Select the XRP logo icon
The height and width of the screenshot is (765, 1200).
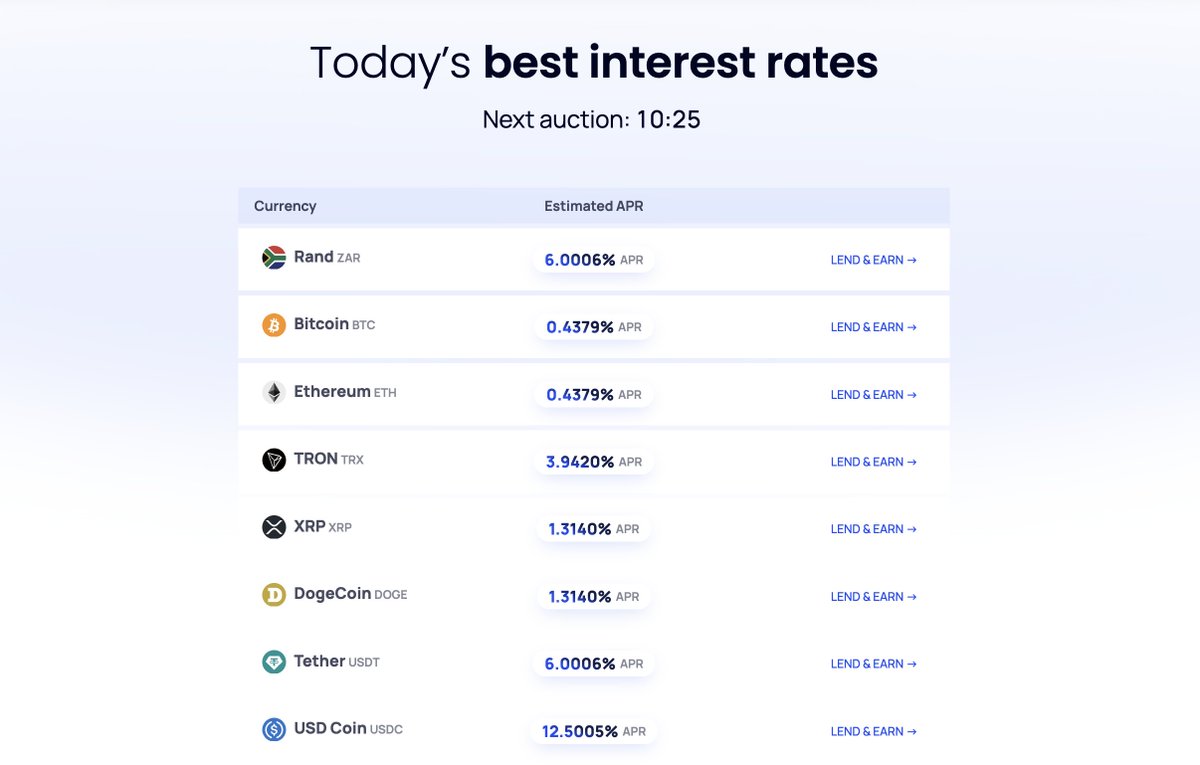tap(274, 527)
